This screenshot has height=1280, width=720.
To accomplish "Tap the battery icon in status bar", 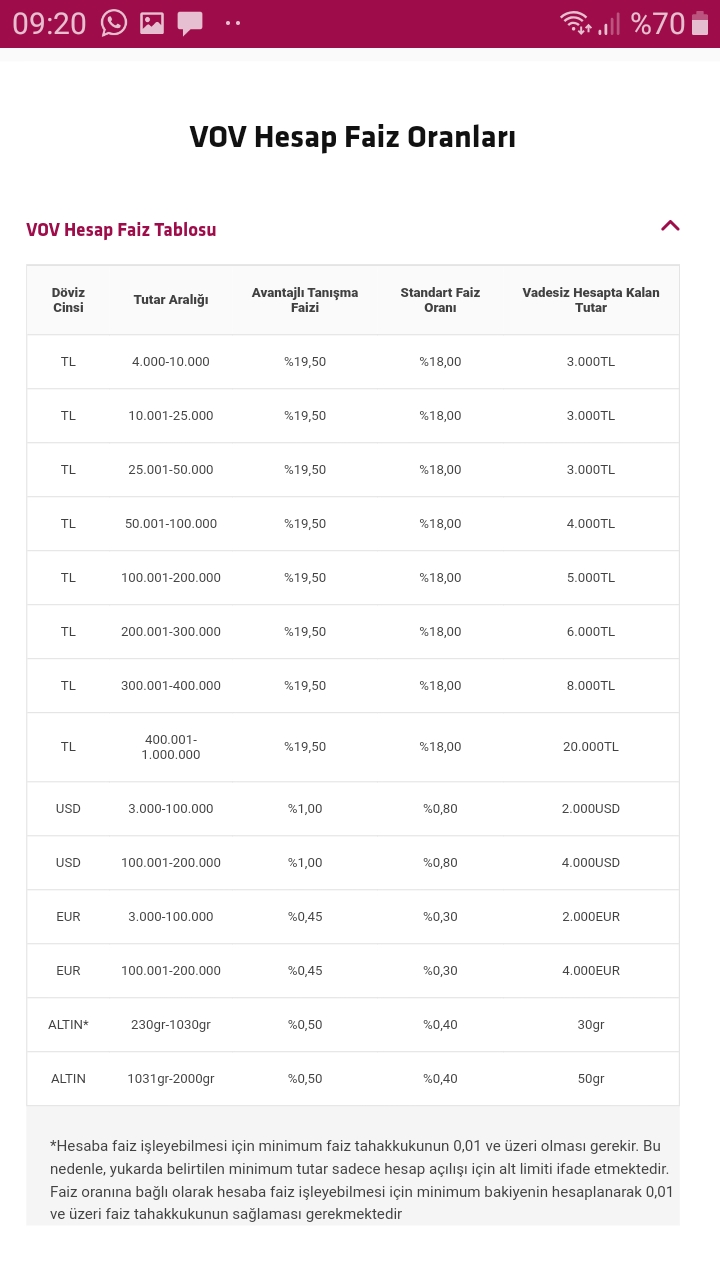I will (x=699, y=23).
